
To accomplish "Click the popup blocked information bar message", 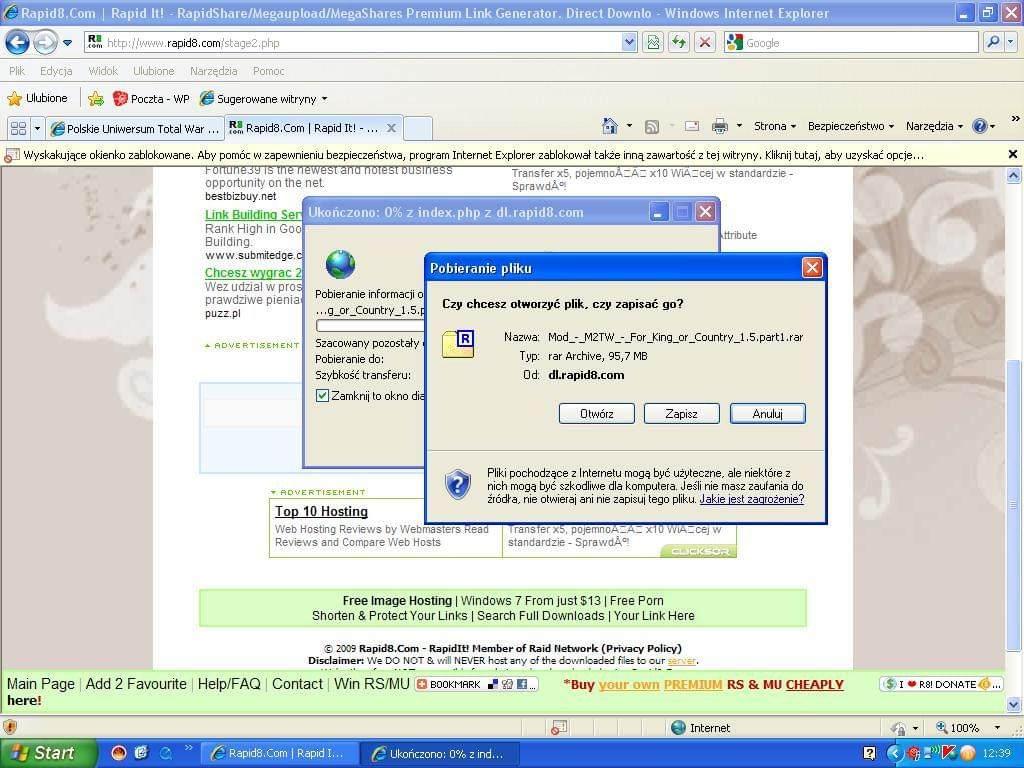I will click(x=473, y=155).
